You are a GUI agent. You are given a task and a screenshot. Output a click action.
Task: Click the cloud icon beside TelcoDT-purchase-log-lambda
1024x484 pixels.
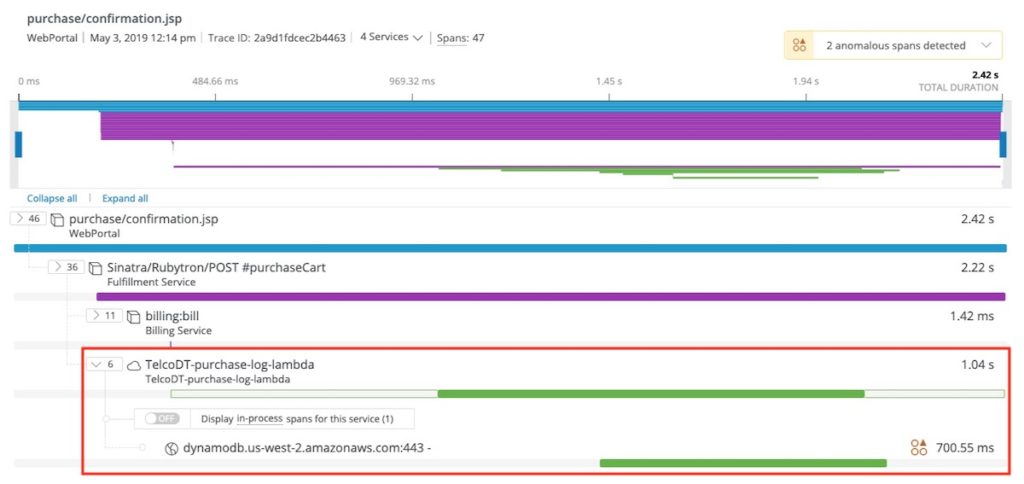click(x=134, y=365)
